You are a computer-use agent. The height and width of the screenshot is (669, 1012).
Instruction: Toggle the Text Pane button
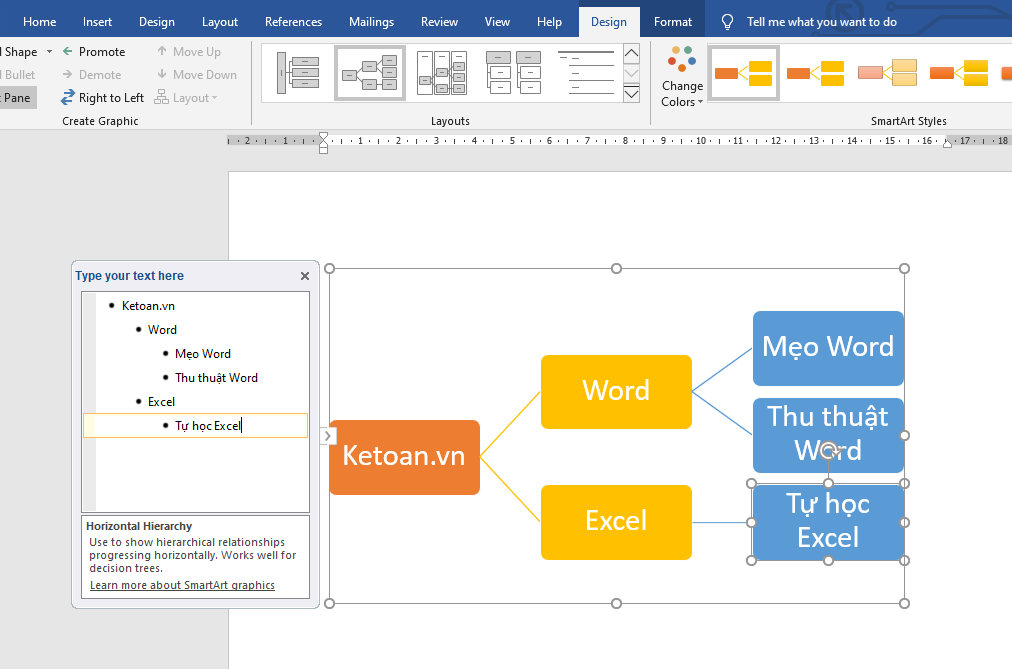coord(16,97)
